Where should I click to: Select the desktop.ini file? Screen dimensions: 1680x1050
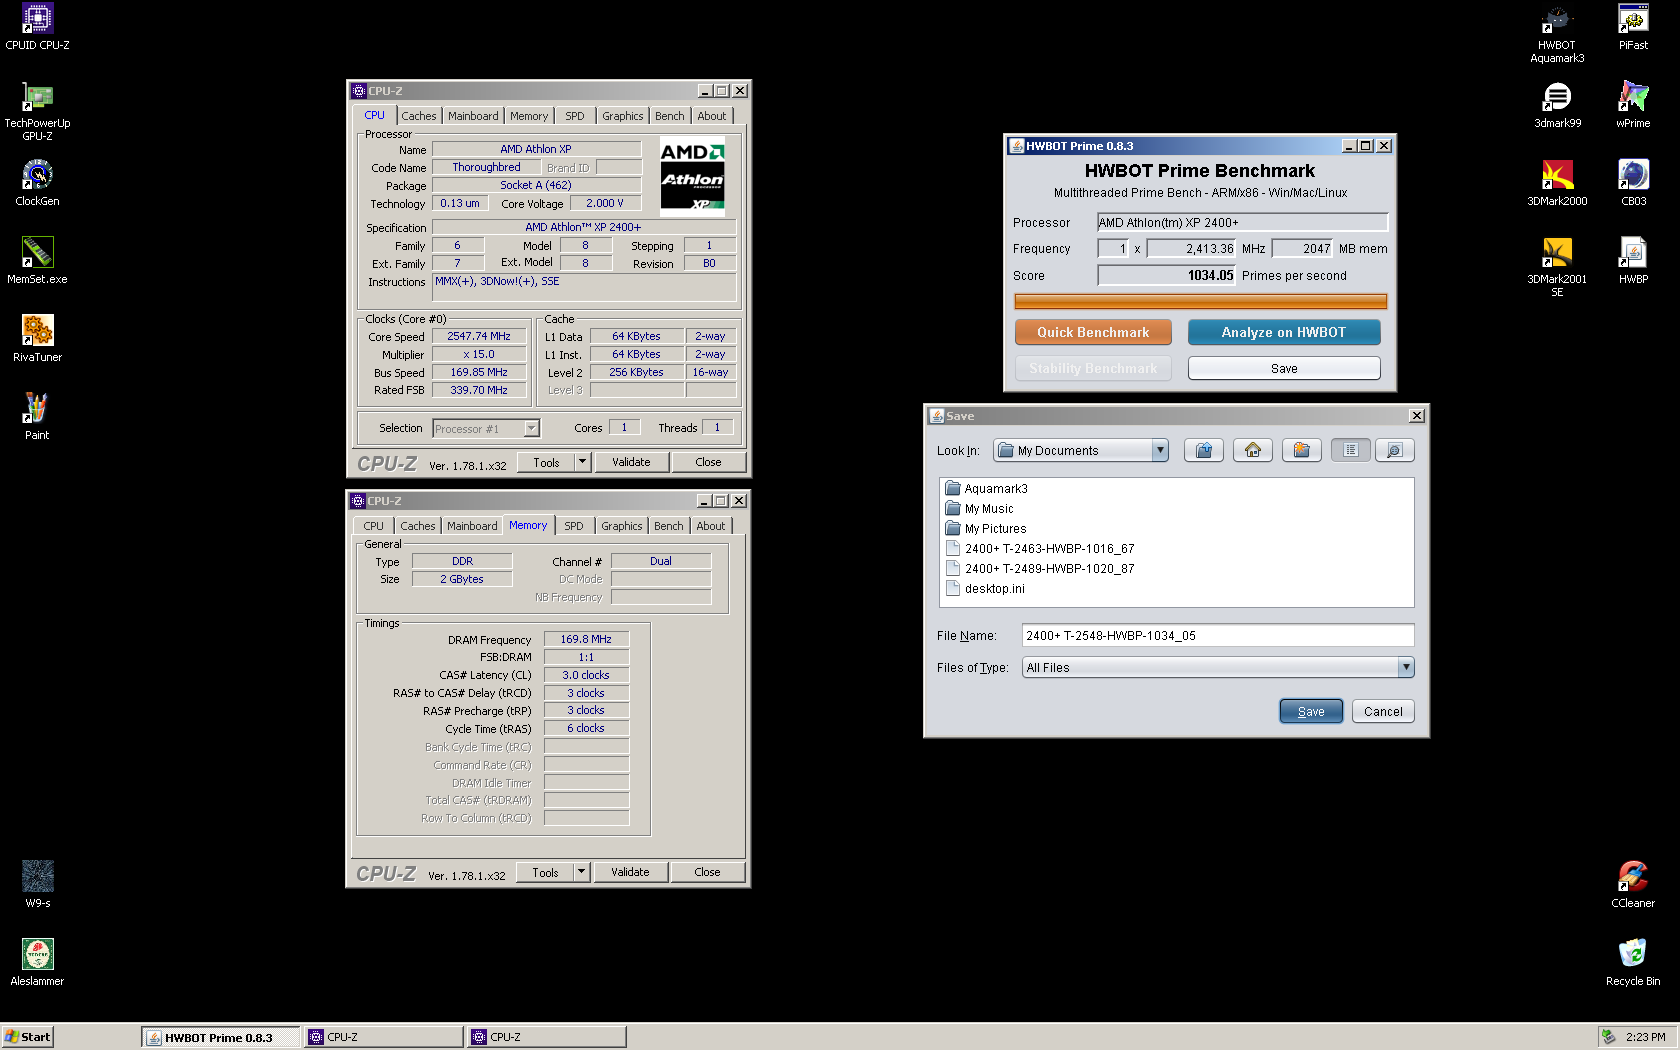985,589
